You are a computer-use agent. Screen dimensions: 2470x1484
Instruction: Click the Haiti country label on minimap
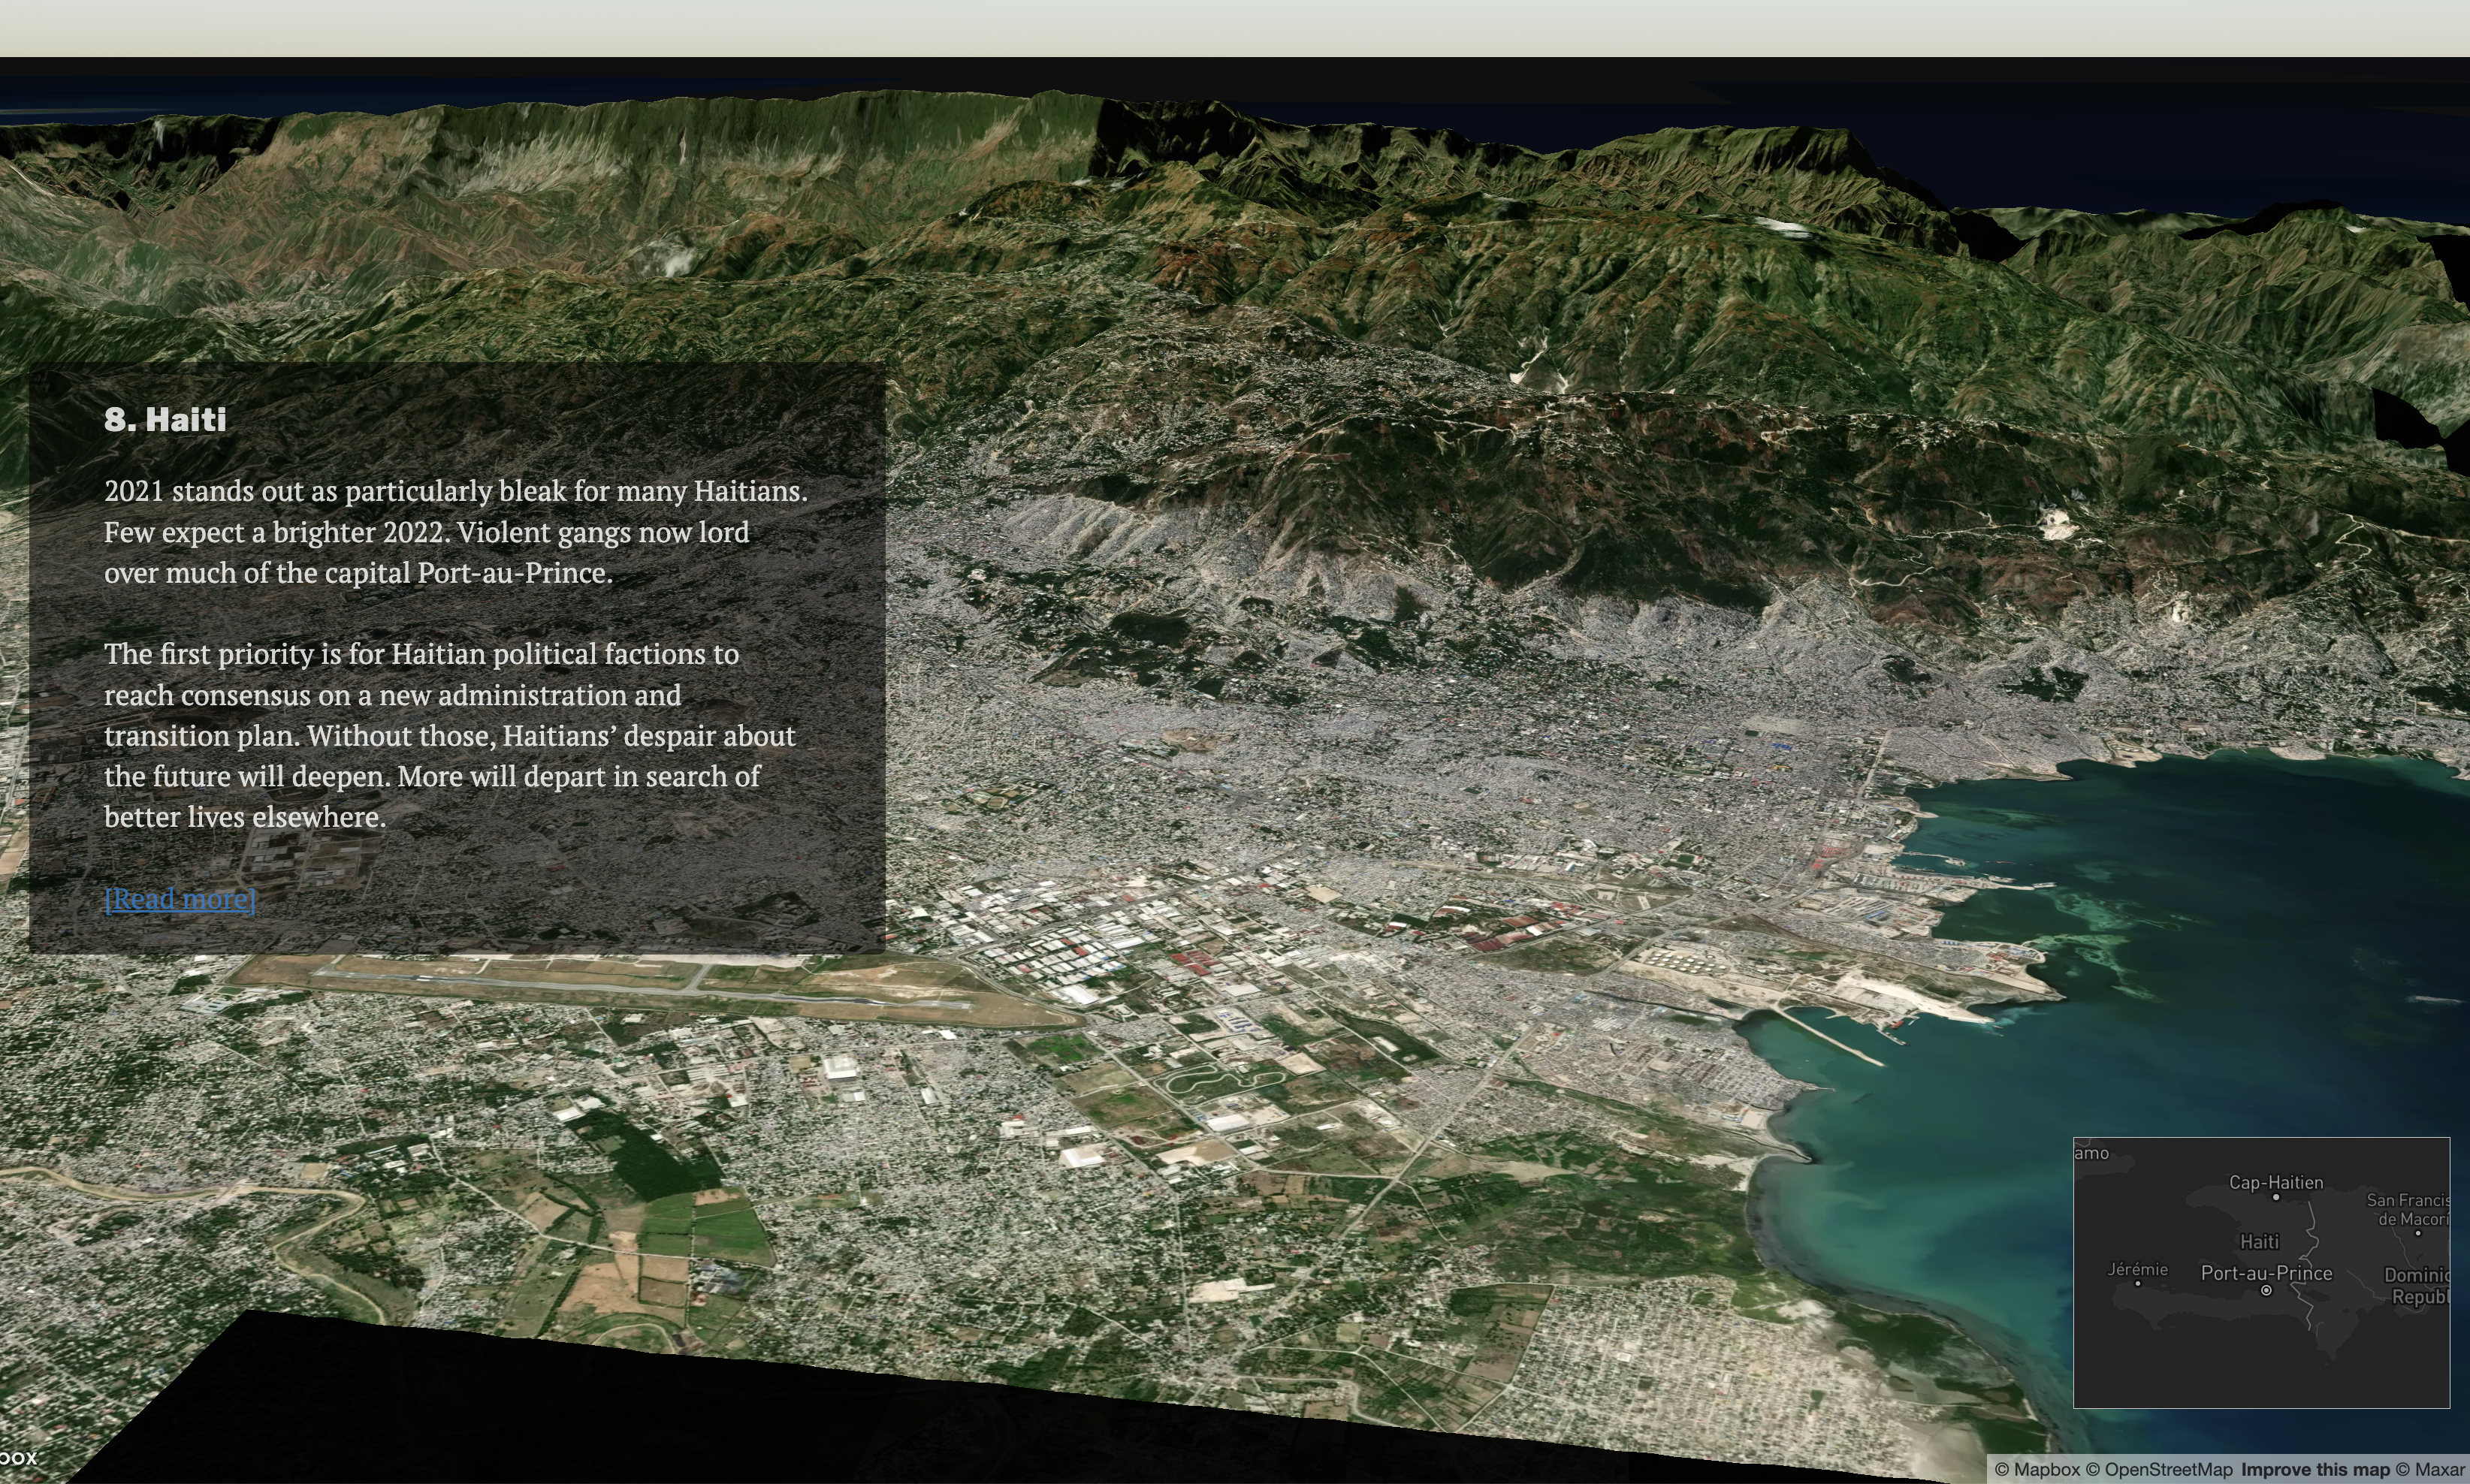coord(2259,1242)
